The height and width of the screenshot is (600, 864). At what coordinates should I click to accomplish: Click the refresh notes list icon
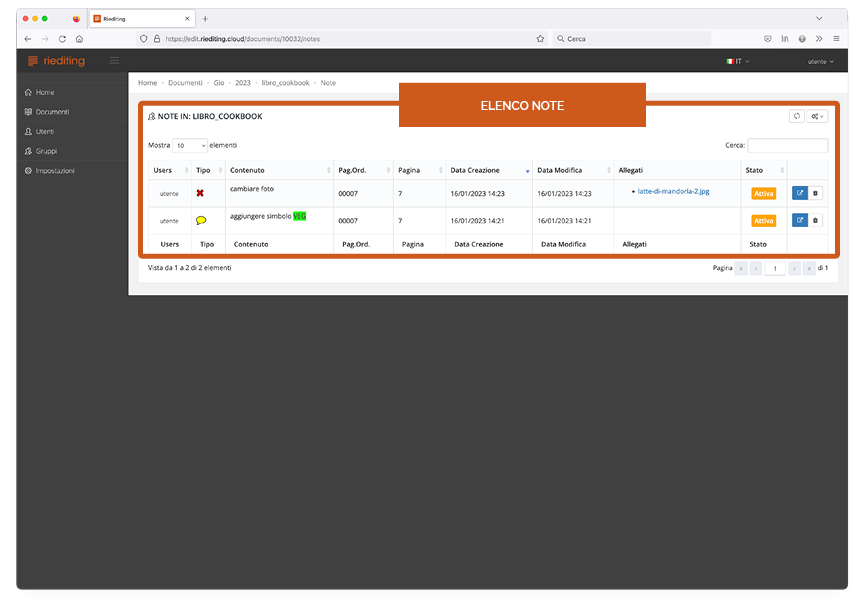click(x=796, y=116)
